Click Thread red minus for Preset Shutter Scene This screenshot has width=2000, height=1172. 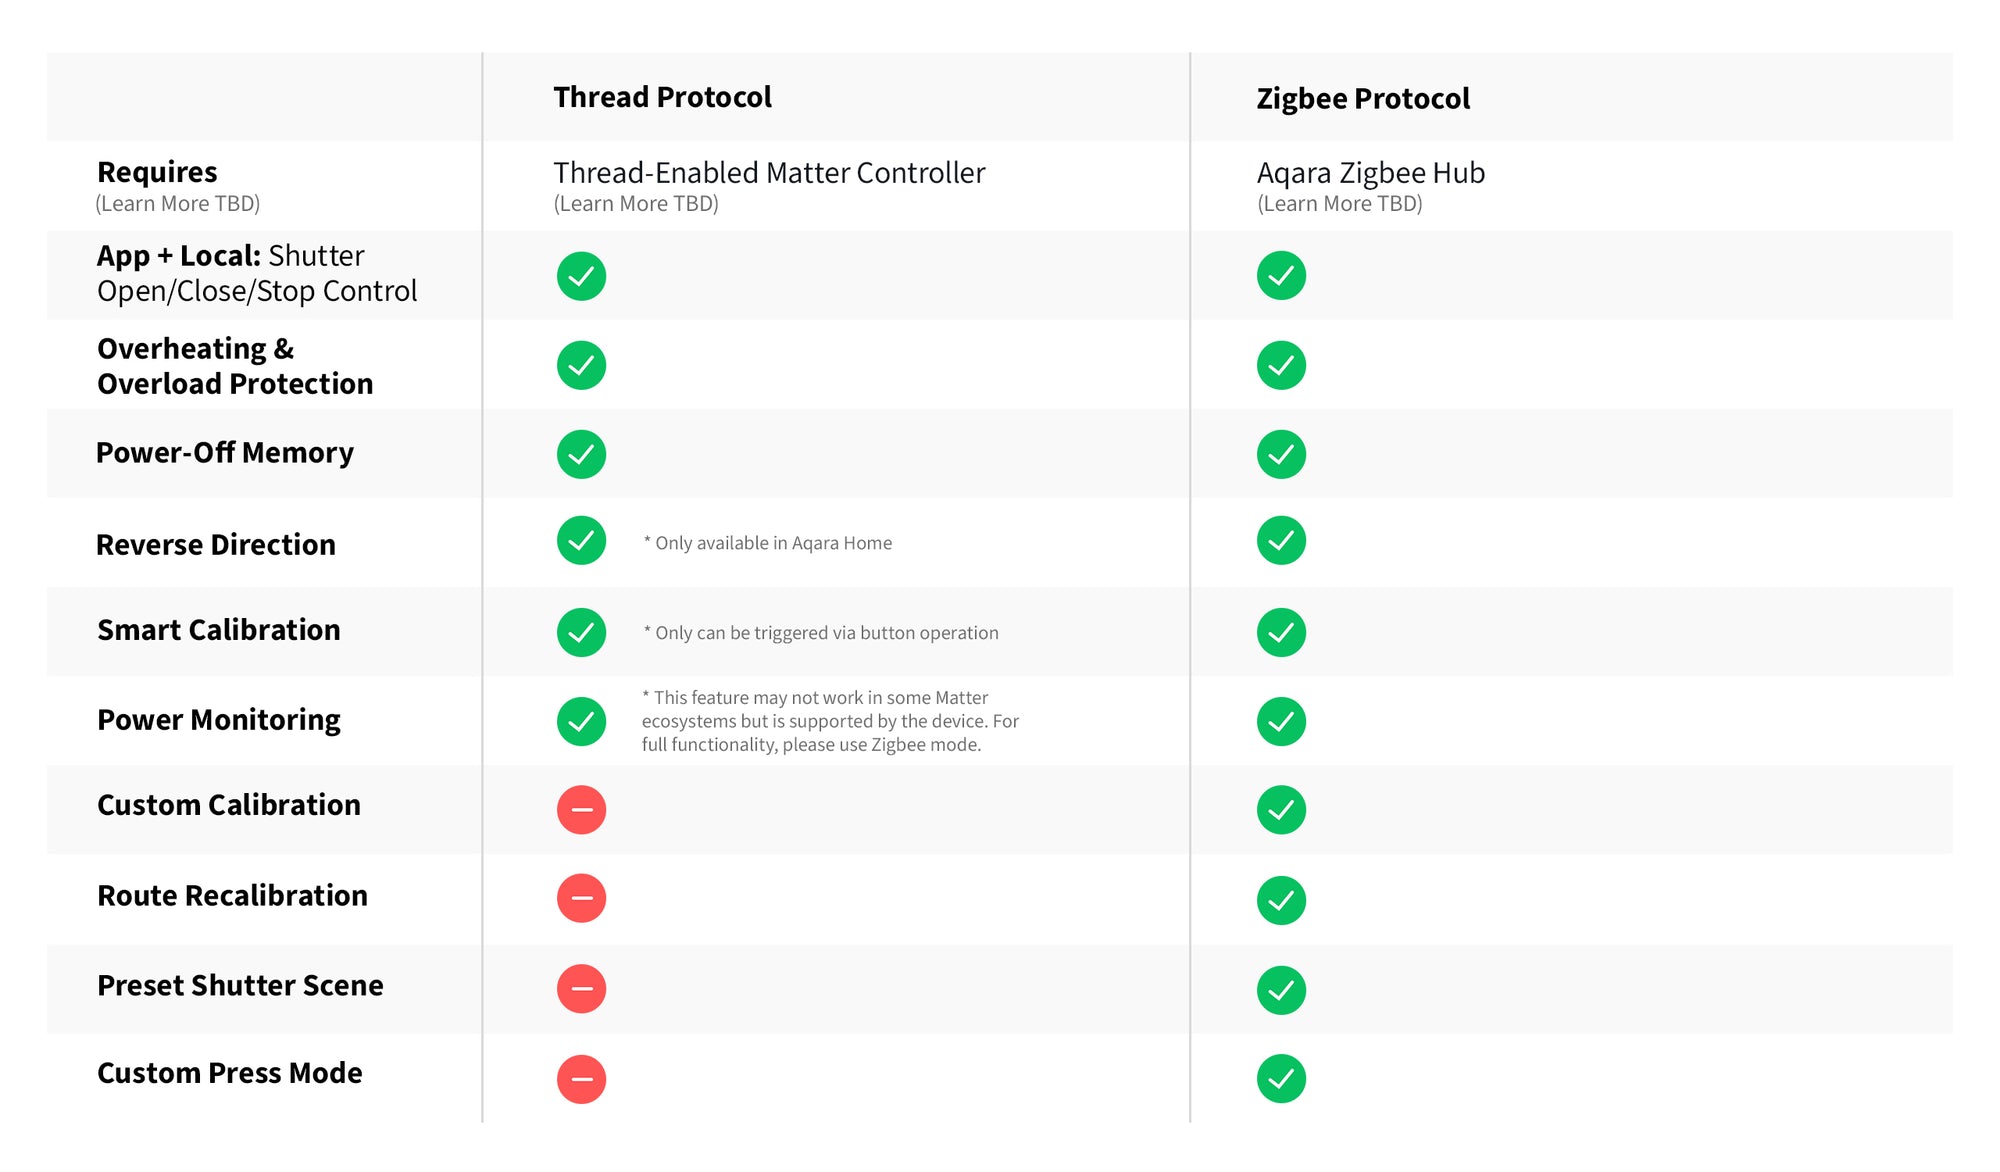(x=581, y=989)
